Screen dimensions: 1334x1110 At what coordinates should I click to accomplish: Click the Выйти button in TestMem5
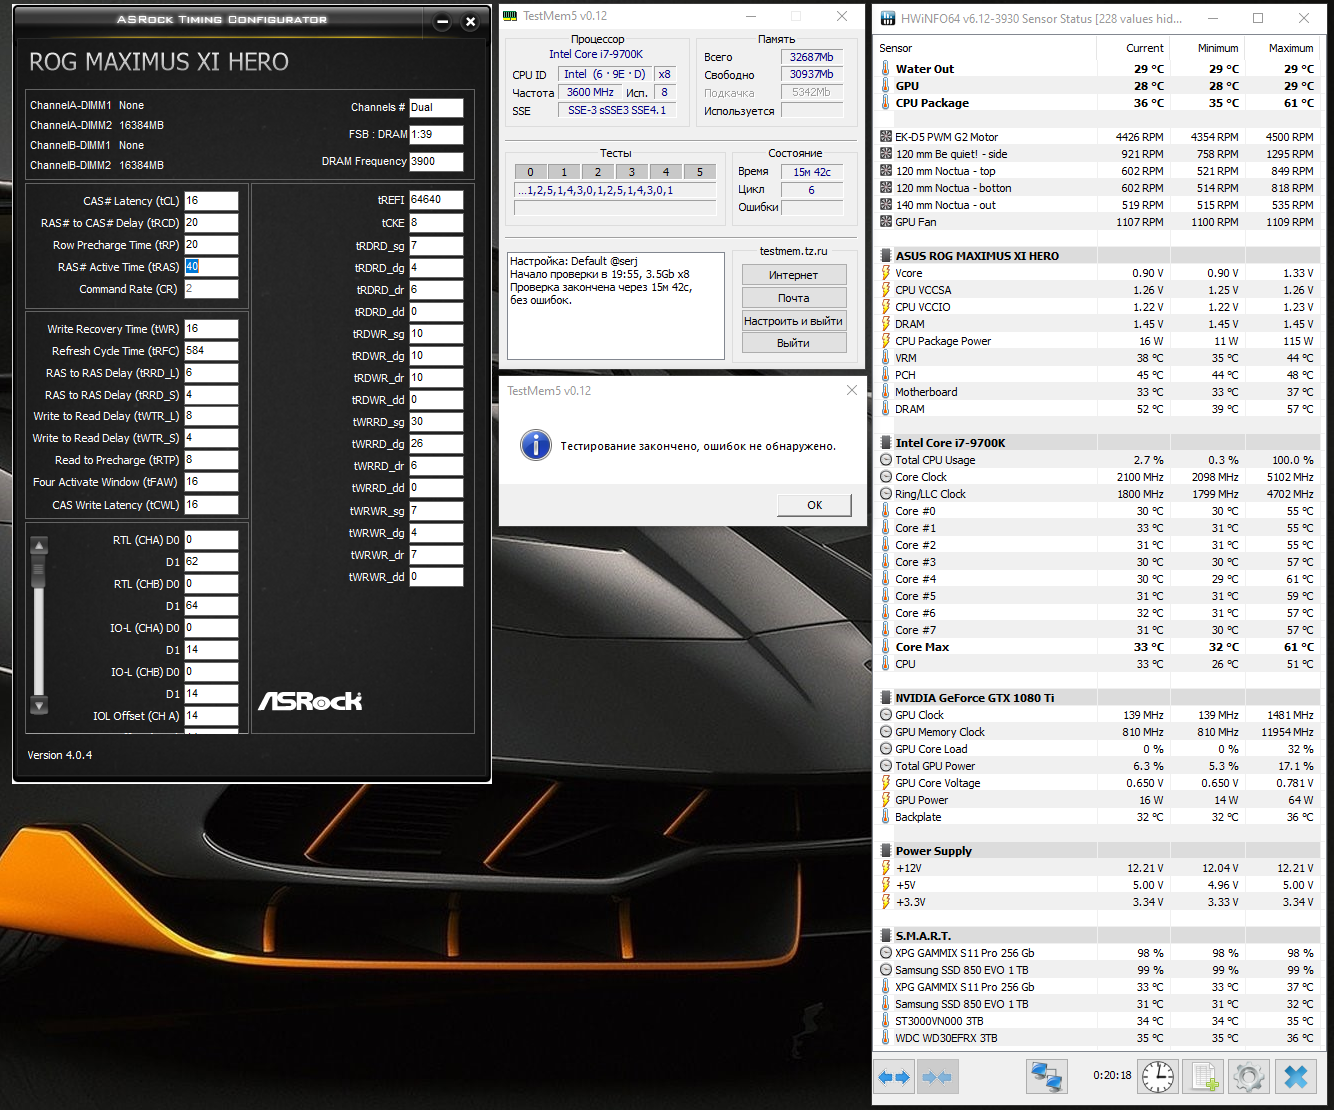click(x=794, y=343)
